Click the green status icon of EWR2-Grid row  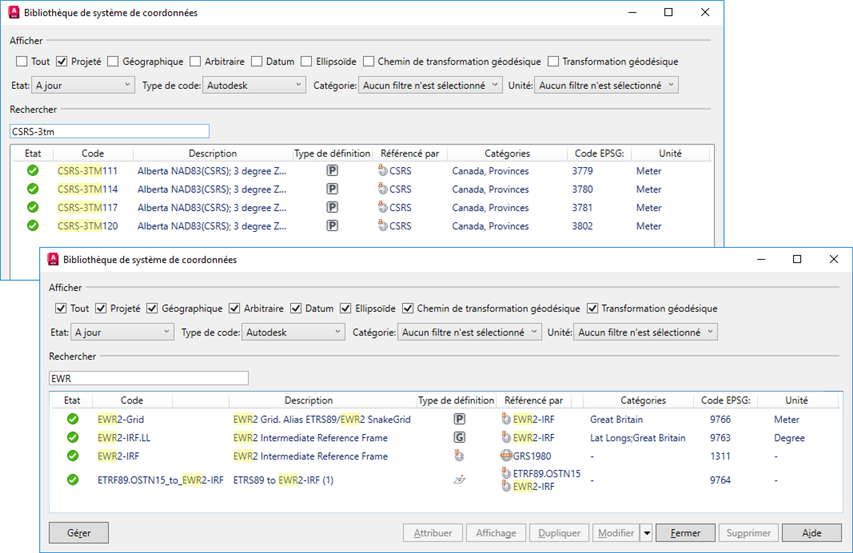[72, 419]
